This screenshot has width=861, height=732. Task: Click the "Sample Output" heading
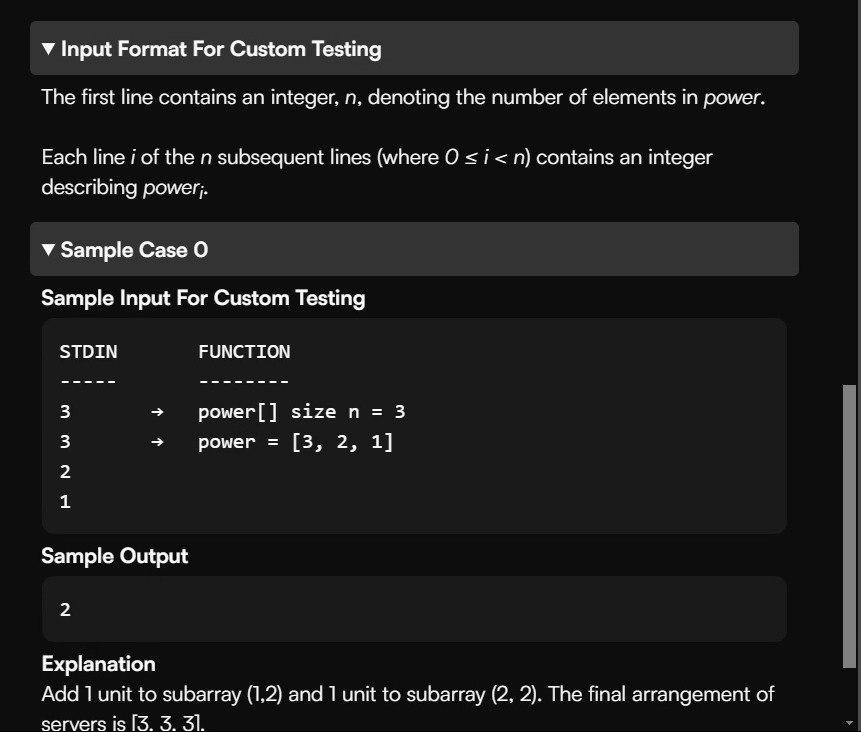(x=114, y=556)
